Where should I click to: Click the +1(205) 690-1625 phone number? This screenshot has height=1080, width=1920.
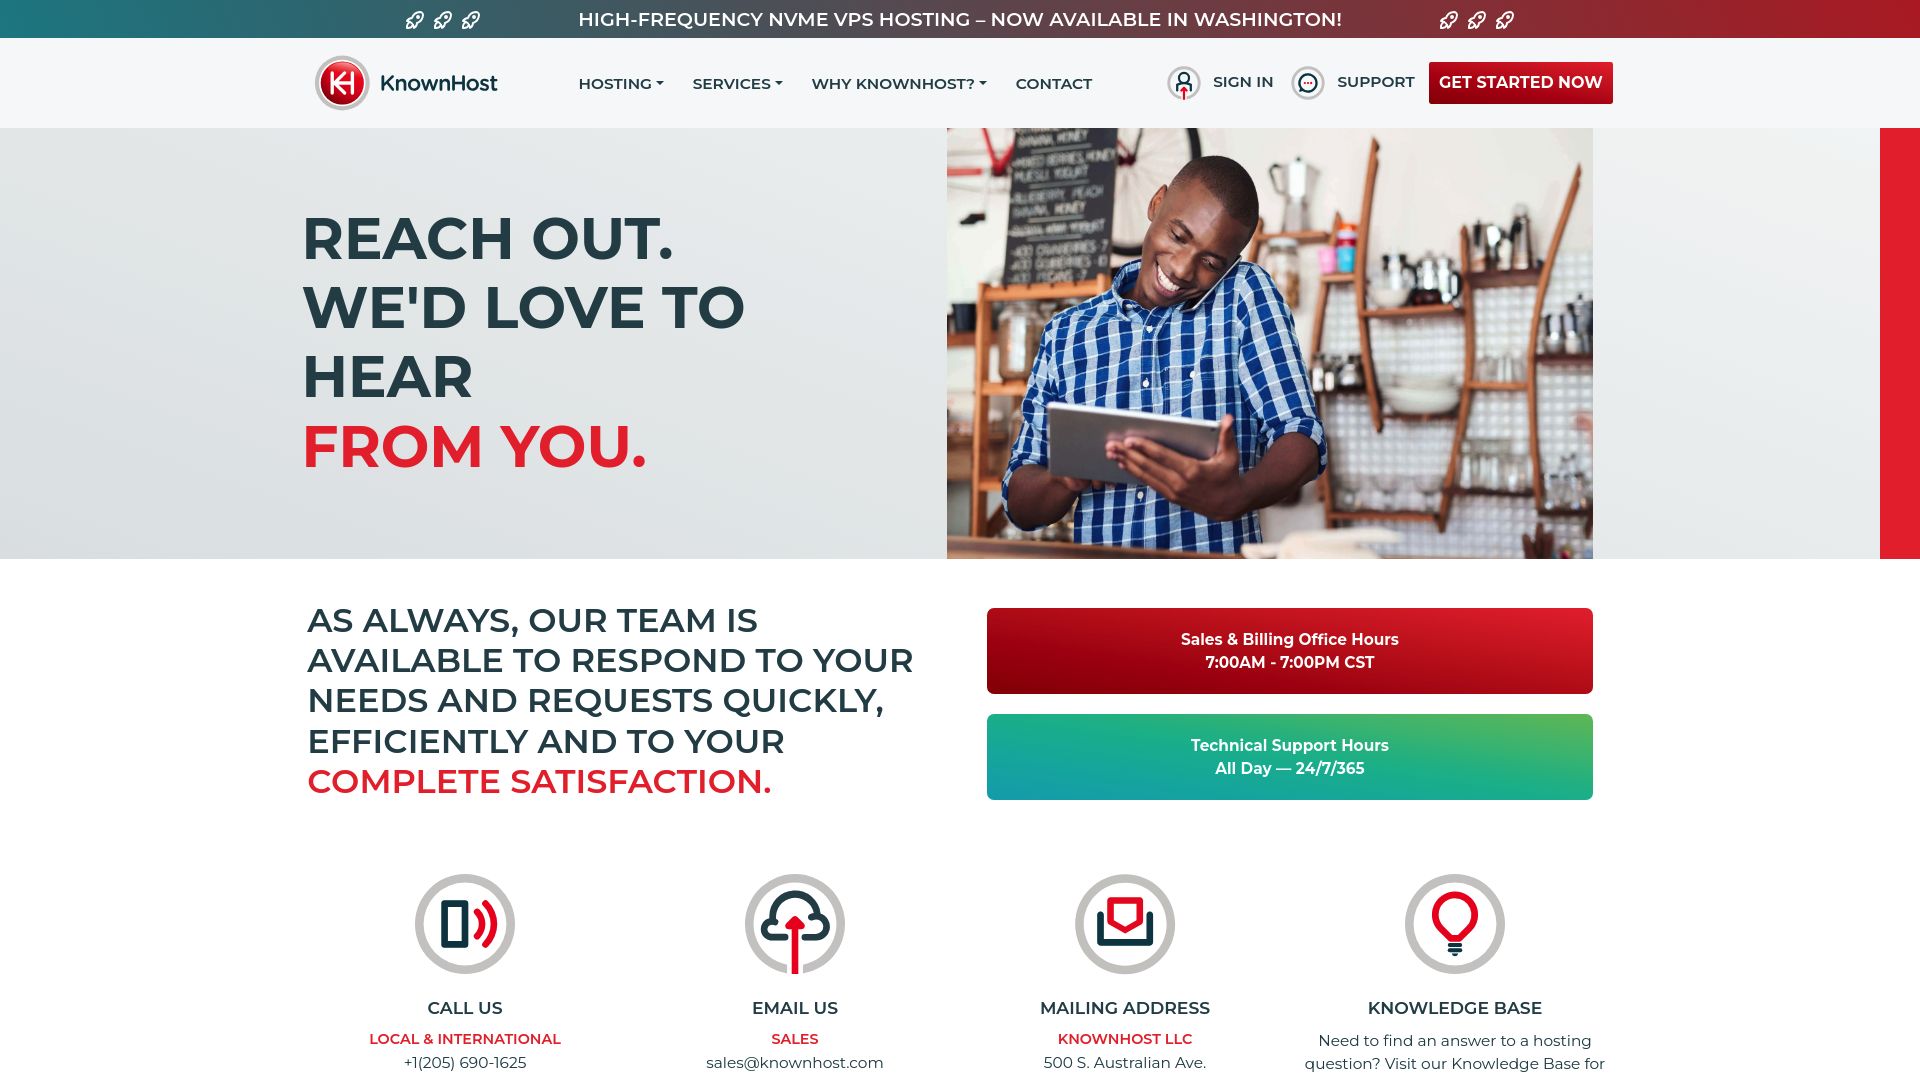coord(464,1063)
